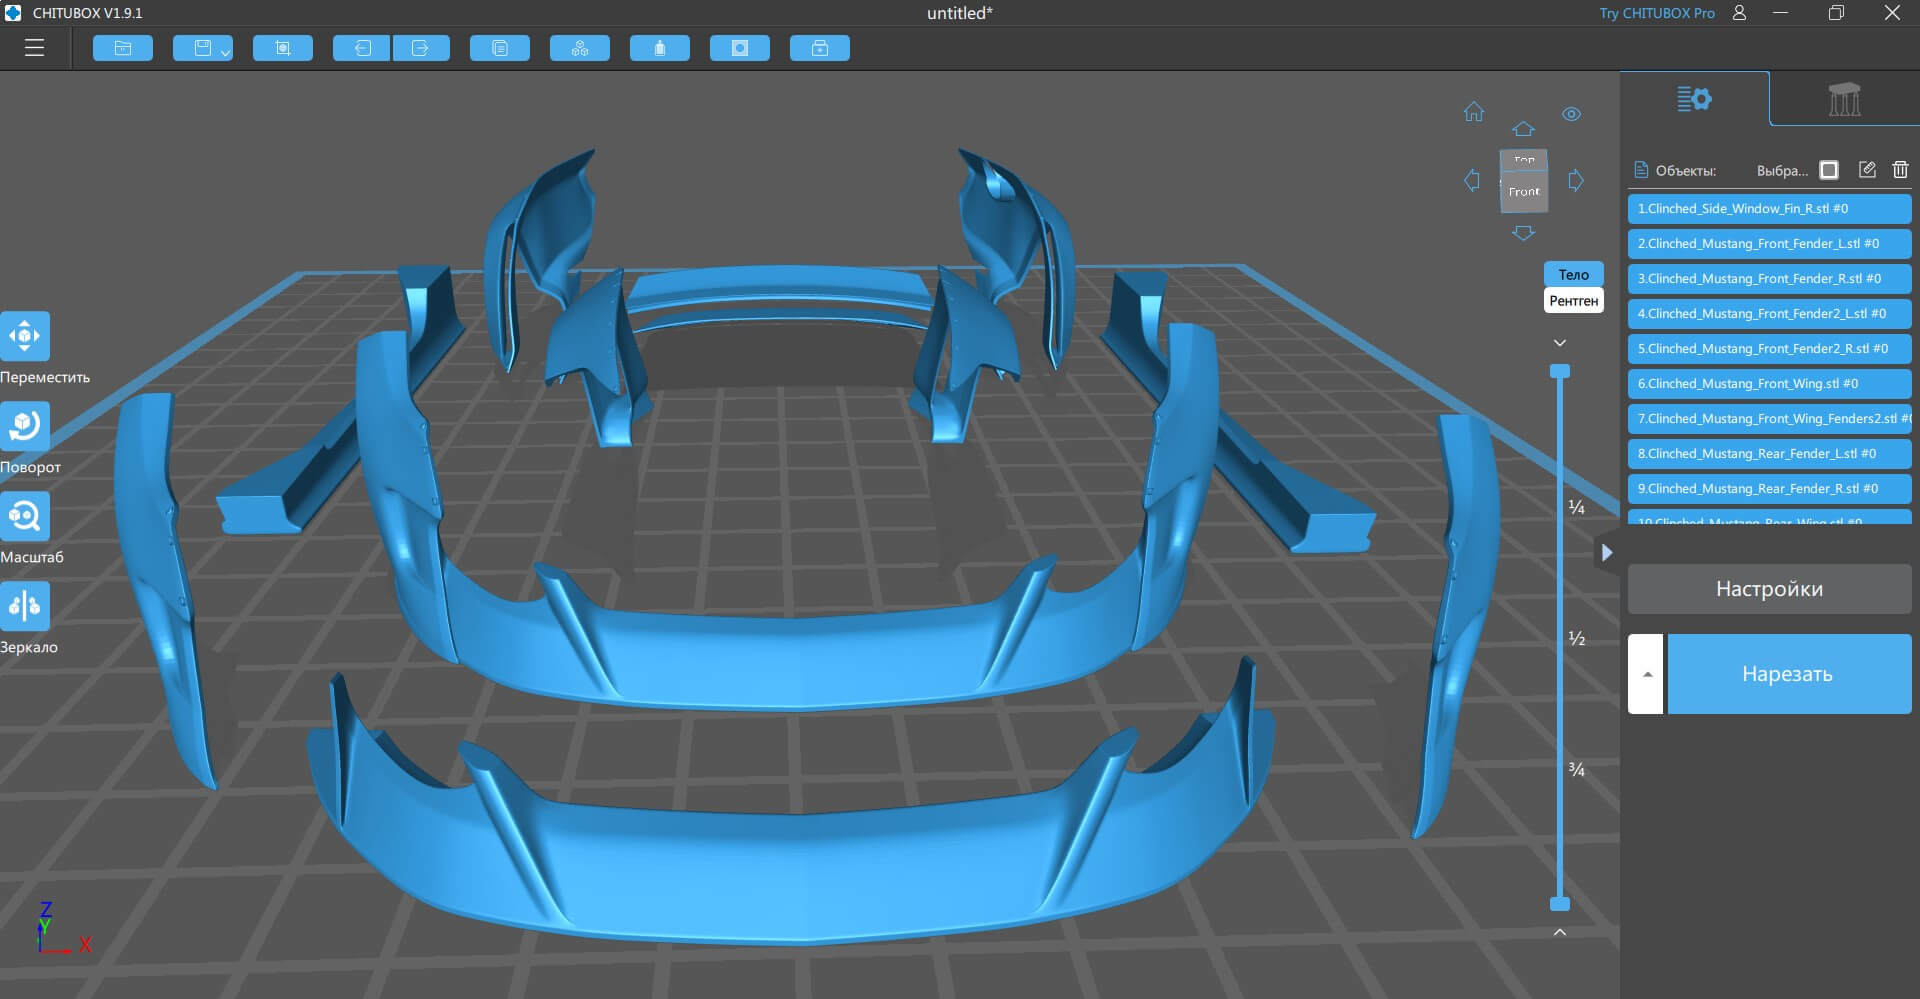The image size is (1920, 999).
Task: Open the hamburger main menu
Action: click(x=35, y=48)
